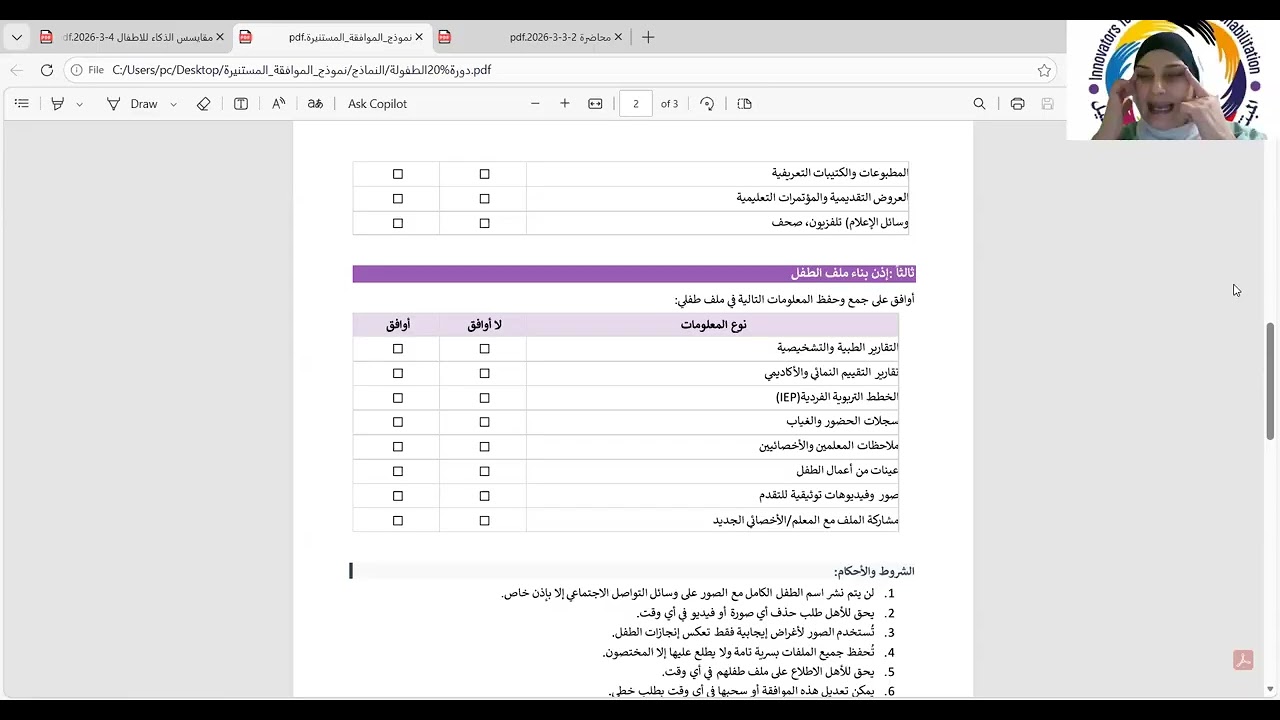Check أوافق for العروض التقديمية والمؤتمرات التعليمية
Screen dimensions: 1280x720
coord(398,199)
